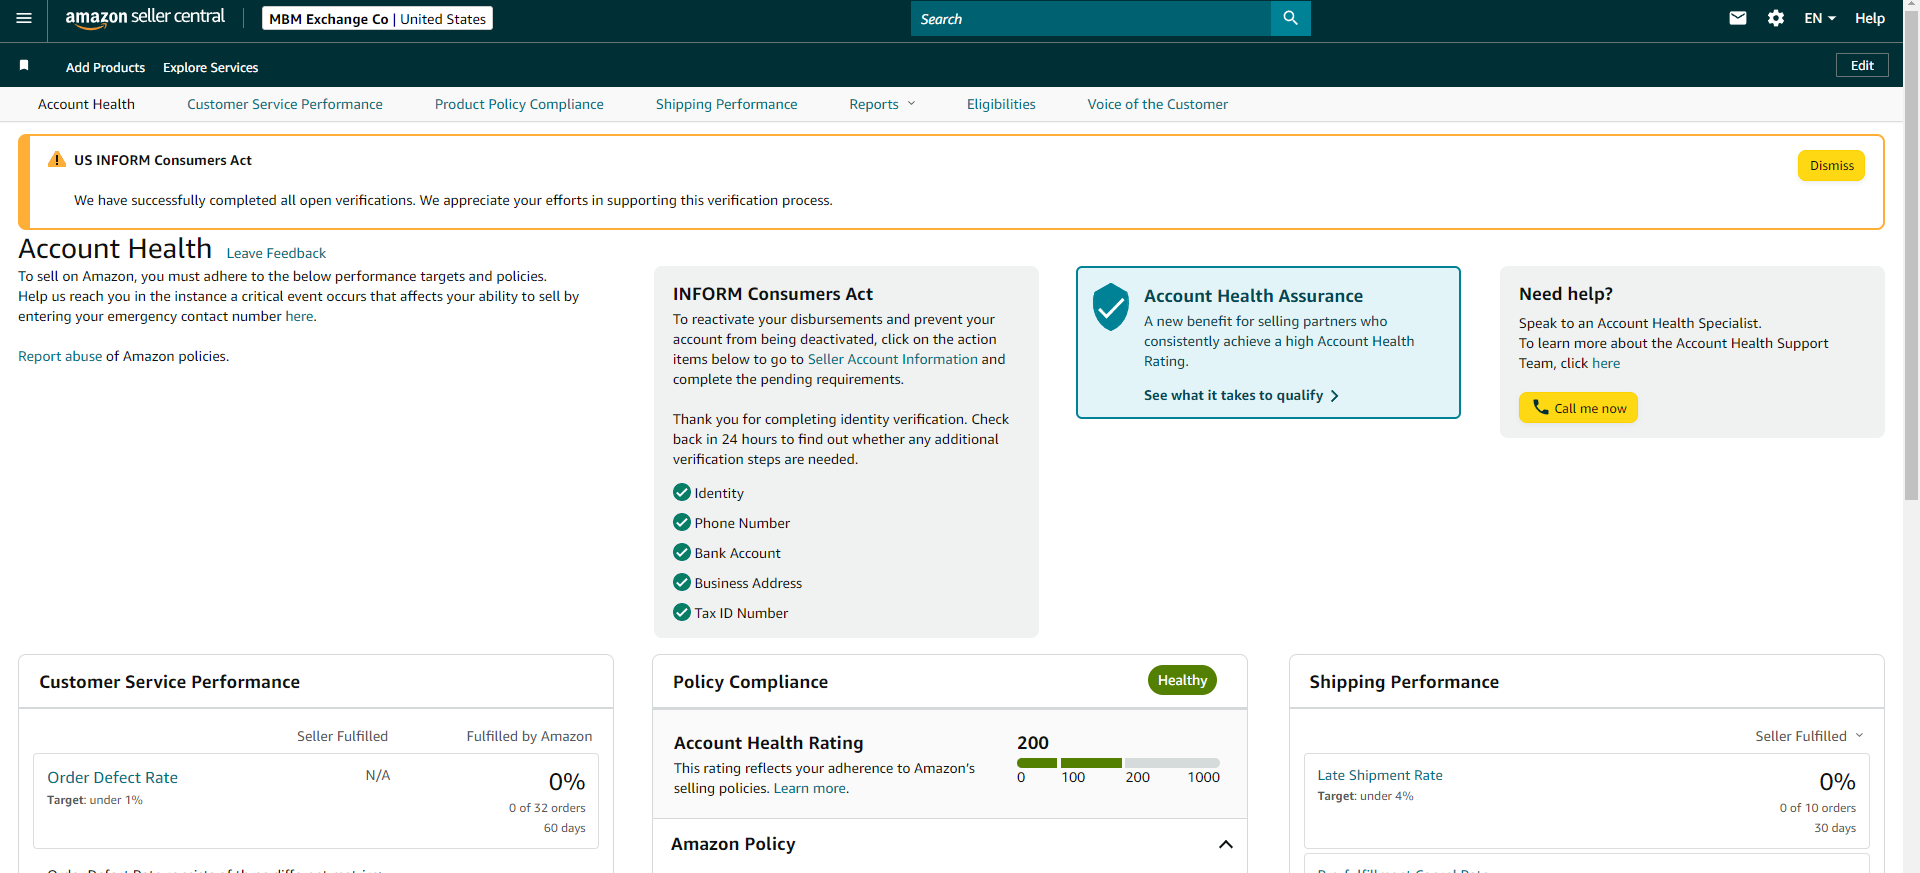Go to Product Policy Compliance tab
This screenshot has height=873, width=1920.
tap(519, 104)
